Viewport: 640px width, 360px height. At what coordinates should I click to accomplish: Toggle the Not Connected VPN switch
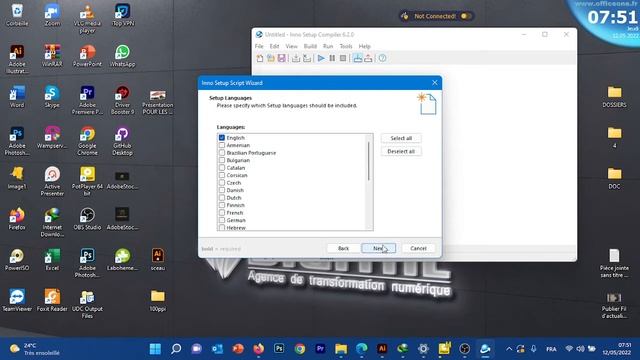point(466,16)
